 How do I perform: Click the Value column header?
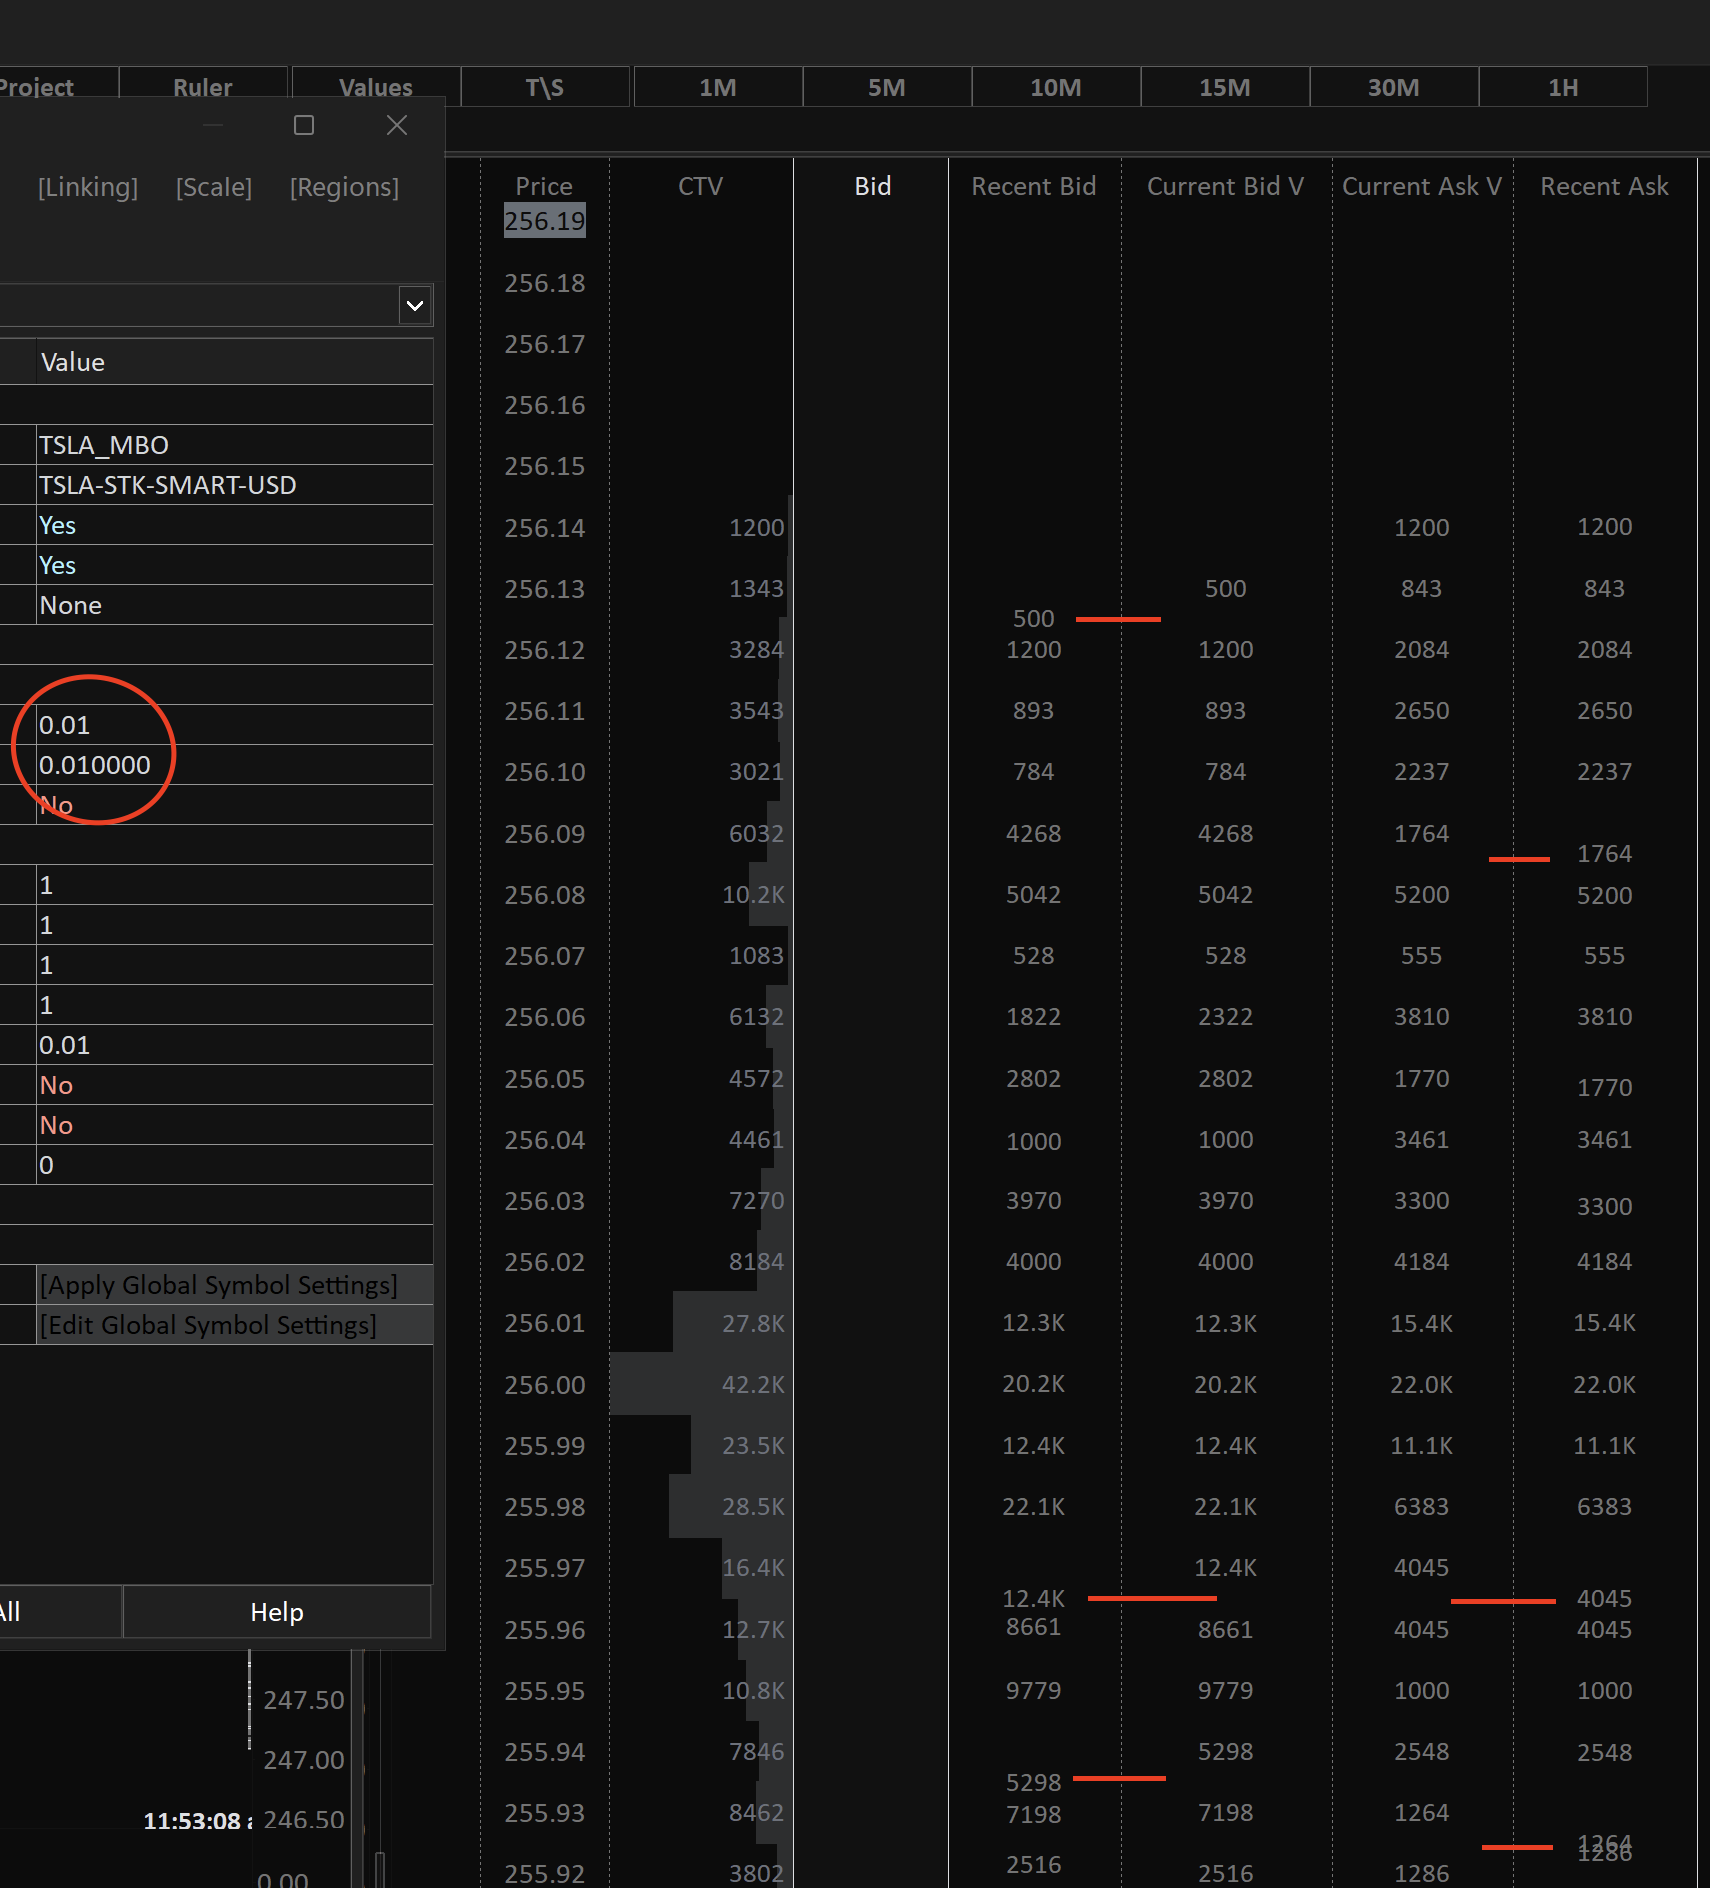pyautogui.click(x=235, y=362)
